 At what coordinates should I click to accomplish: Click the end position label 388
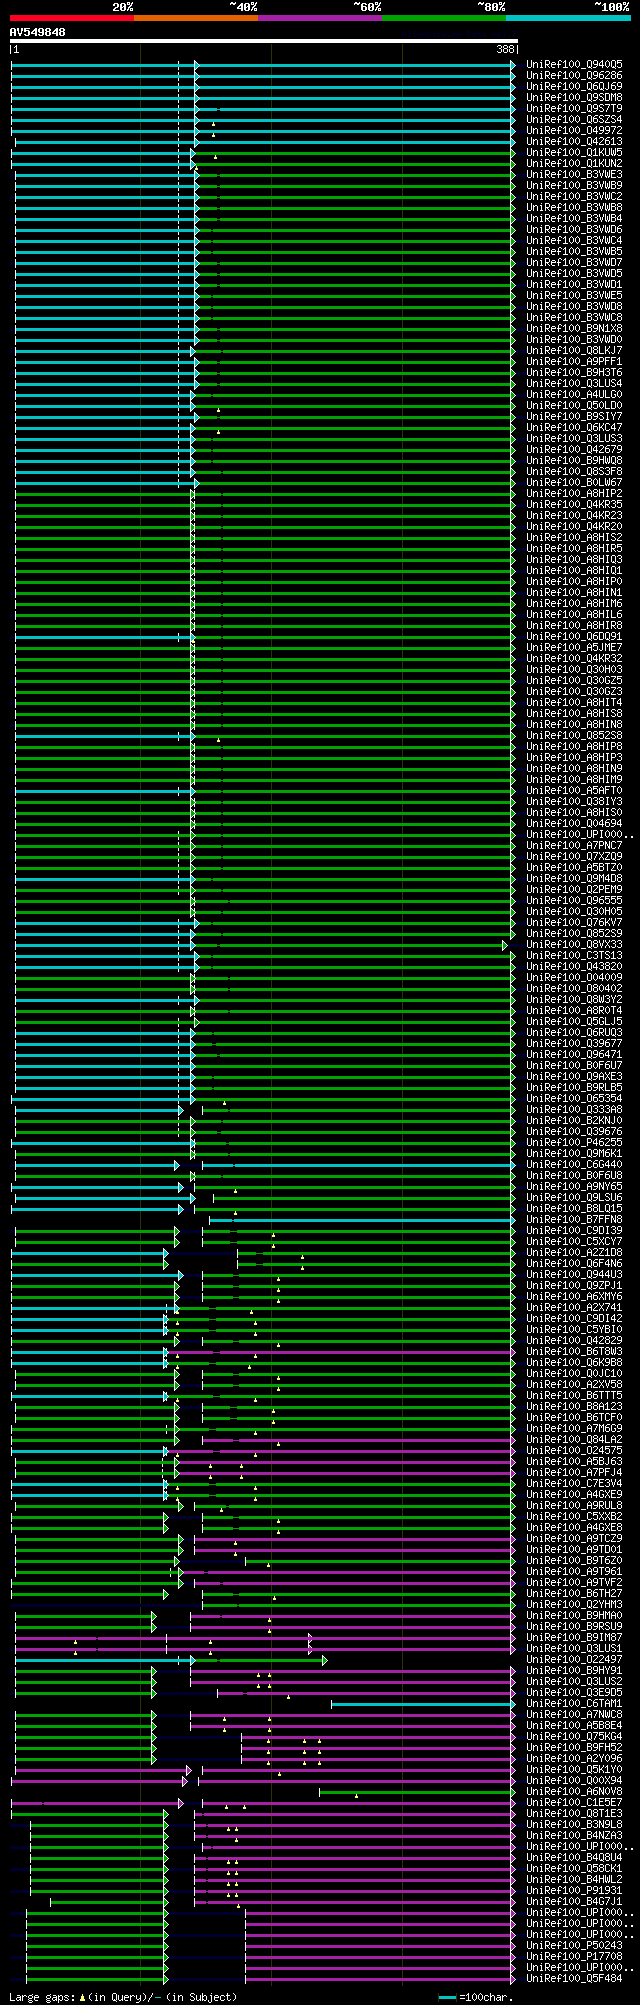pos(505,49)
